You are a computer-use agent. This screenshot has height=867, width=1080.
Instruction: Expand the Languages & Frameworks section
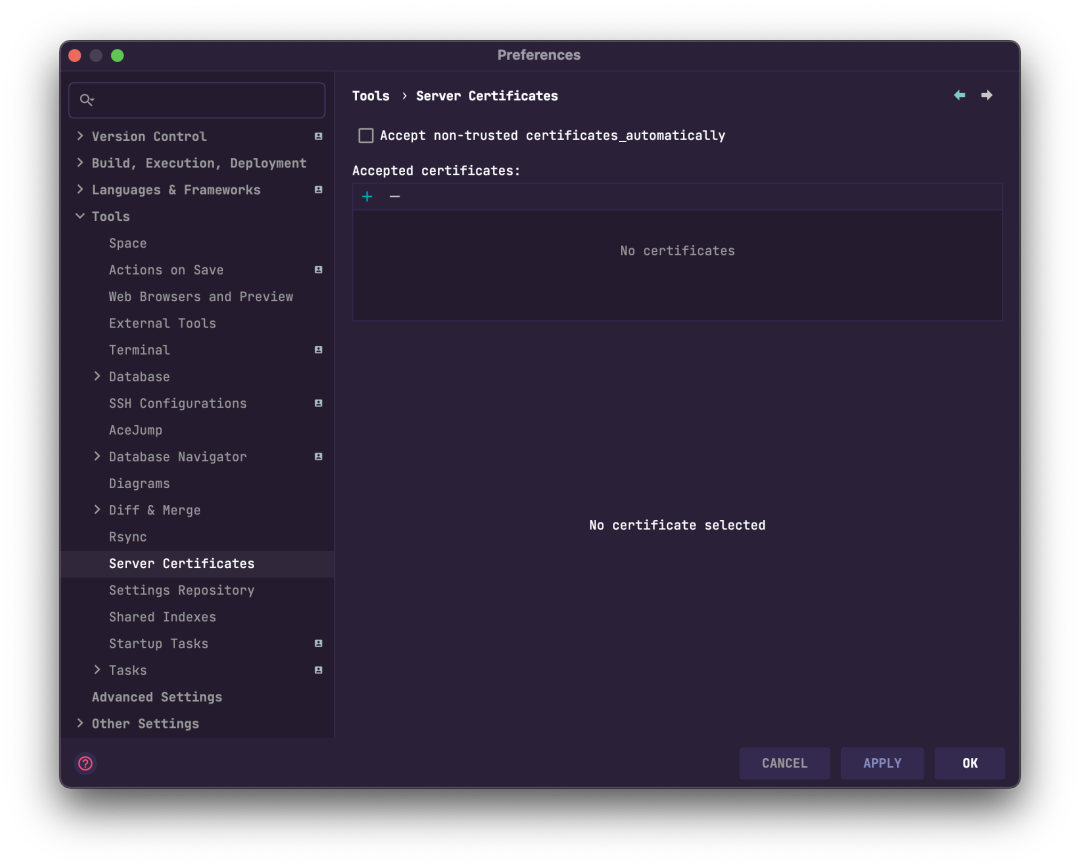(80, 189)
